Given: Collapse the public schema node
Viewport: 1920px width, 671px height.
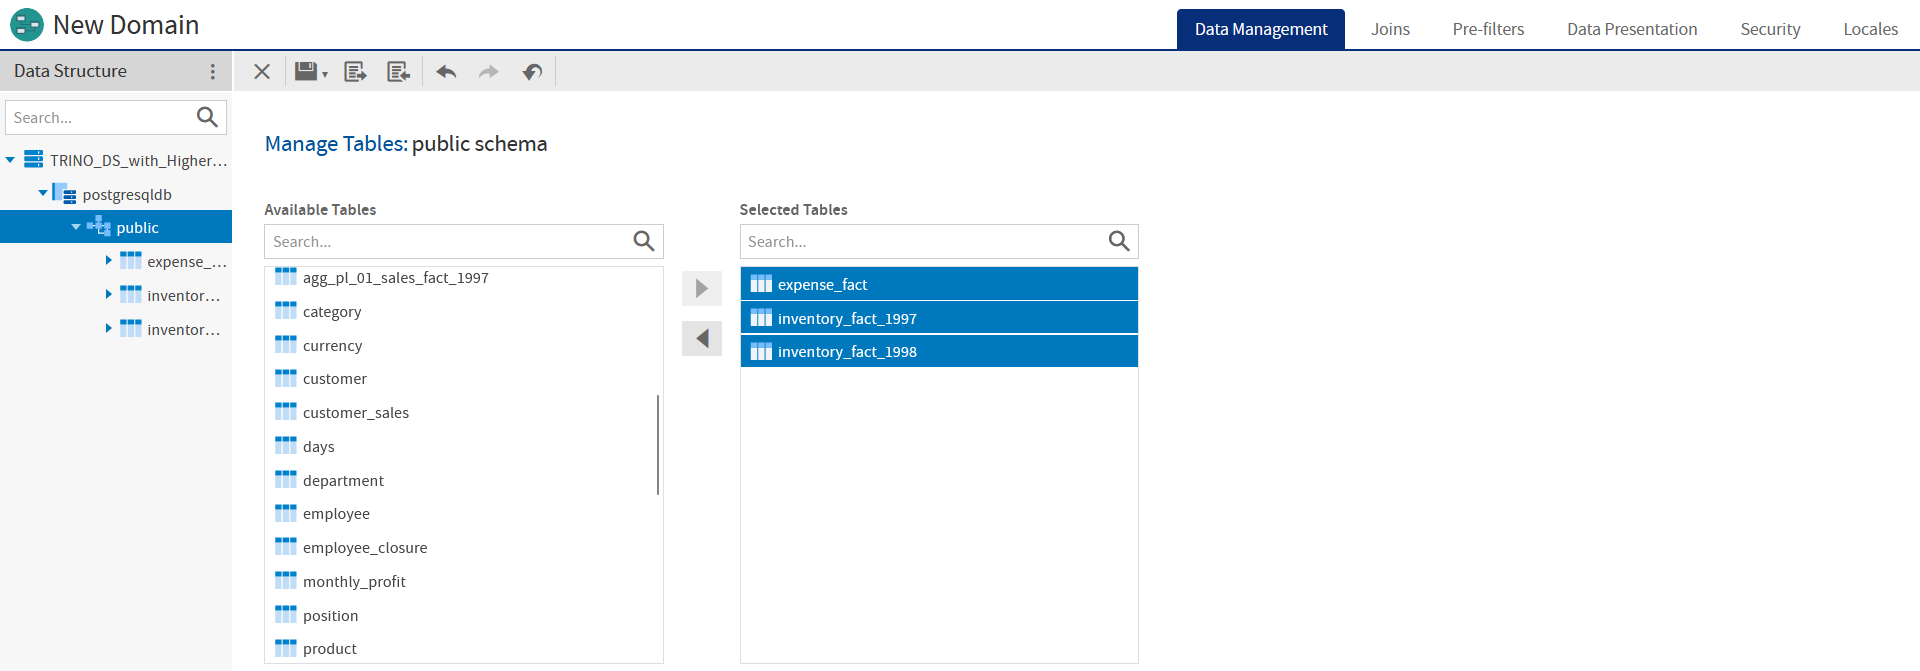Looking at the screenshot, I should coord(76,227).
